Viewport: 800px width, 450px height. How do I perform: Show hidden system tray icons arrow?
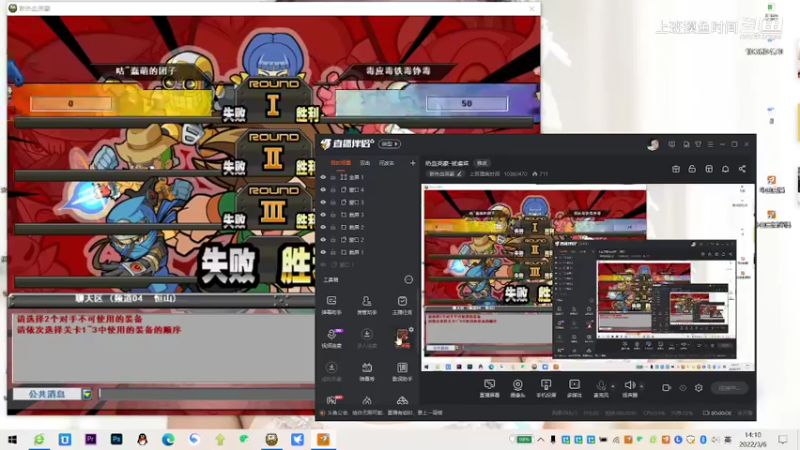tap(541, 439)
